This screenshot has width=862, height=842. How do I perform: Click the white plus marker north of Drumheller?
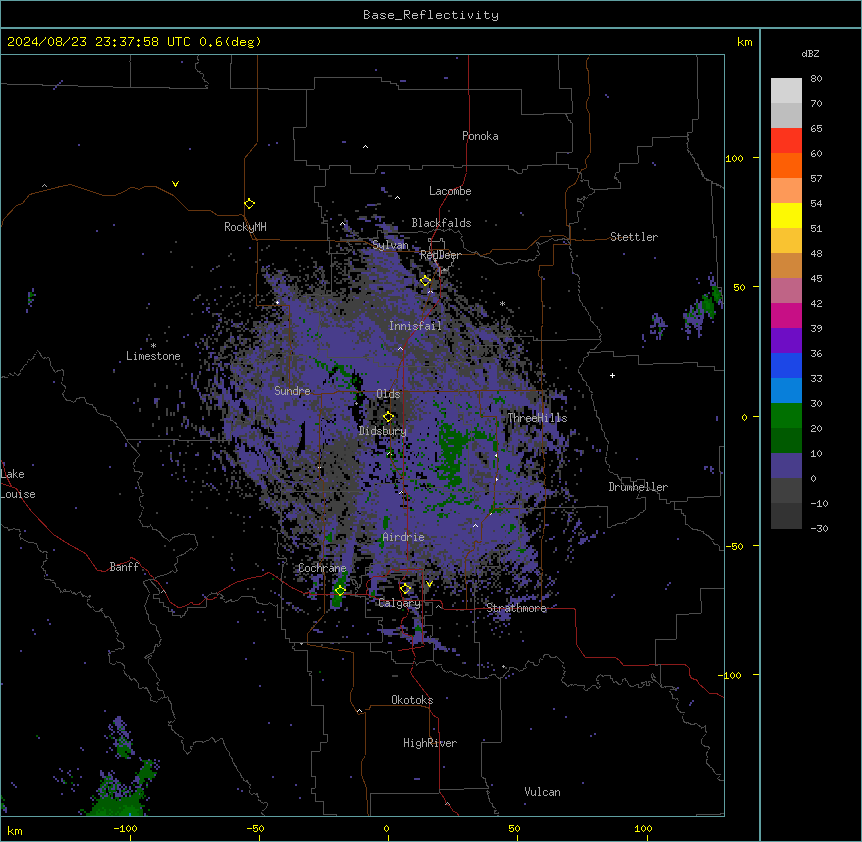(612, 375)
